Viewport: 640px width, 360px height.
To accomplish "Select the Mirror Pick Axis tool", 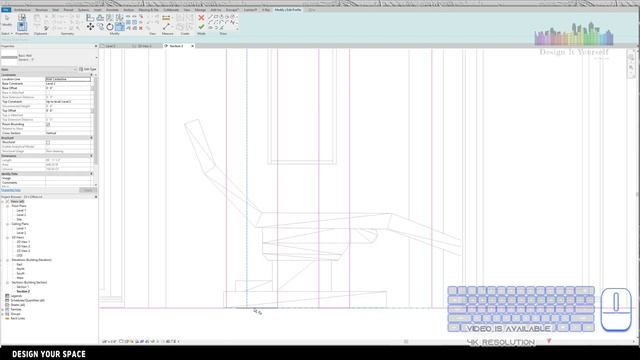I will pyautogui.click(x=109, y=18).
